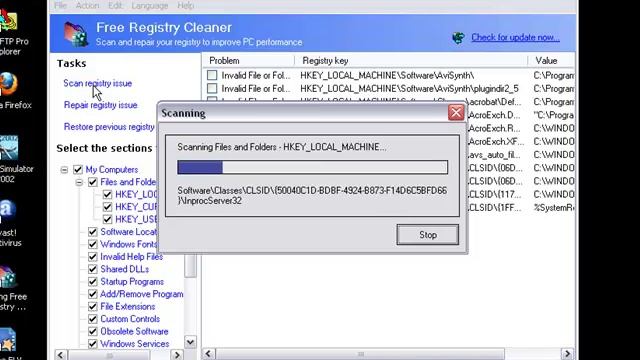This screenshot has height=360, width=640.
Task: Open the Firefox desktop icon
Action: tap(9, 84)
